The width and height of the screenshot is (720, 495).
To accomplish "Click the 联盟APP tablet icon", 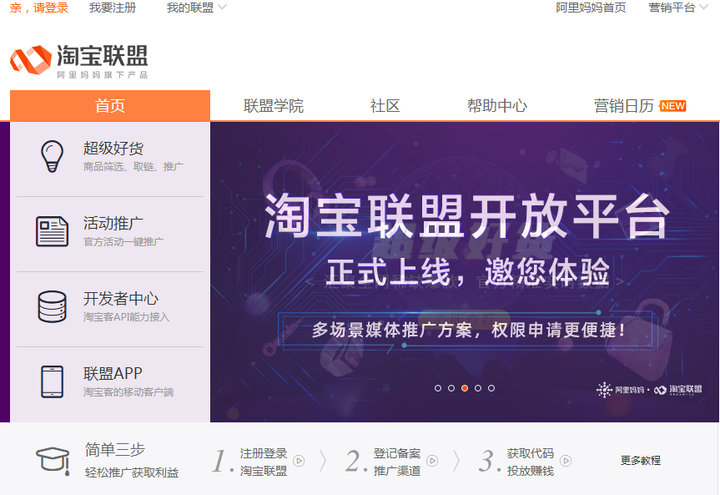I will [x=52, y=382].
